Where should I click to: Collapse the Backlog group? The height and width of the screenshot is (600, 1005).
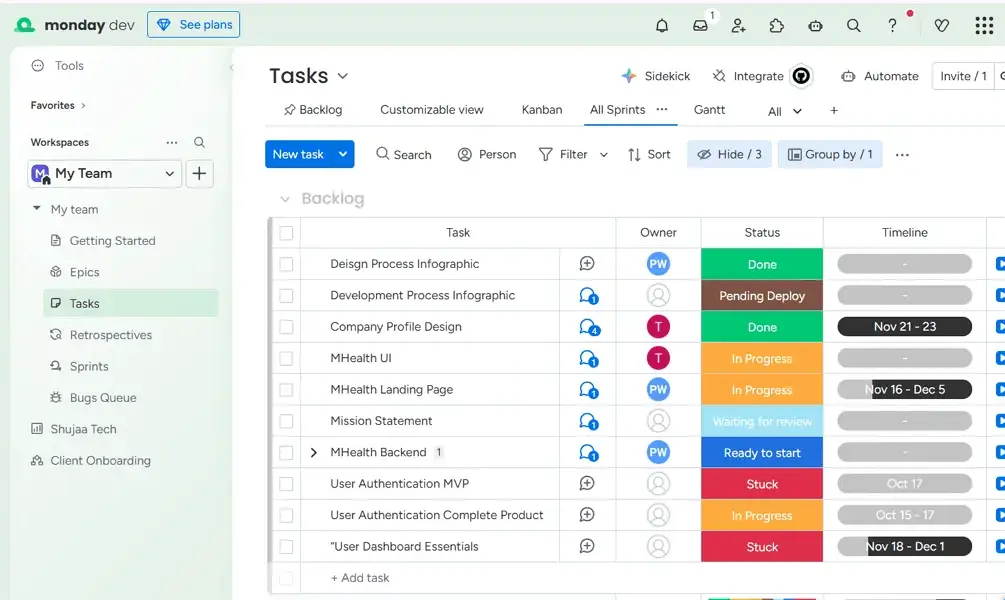tap(285, 198)
